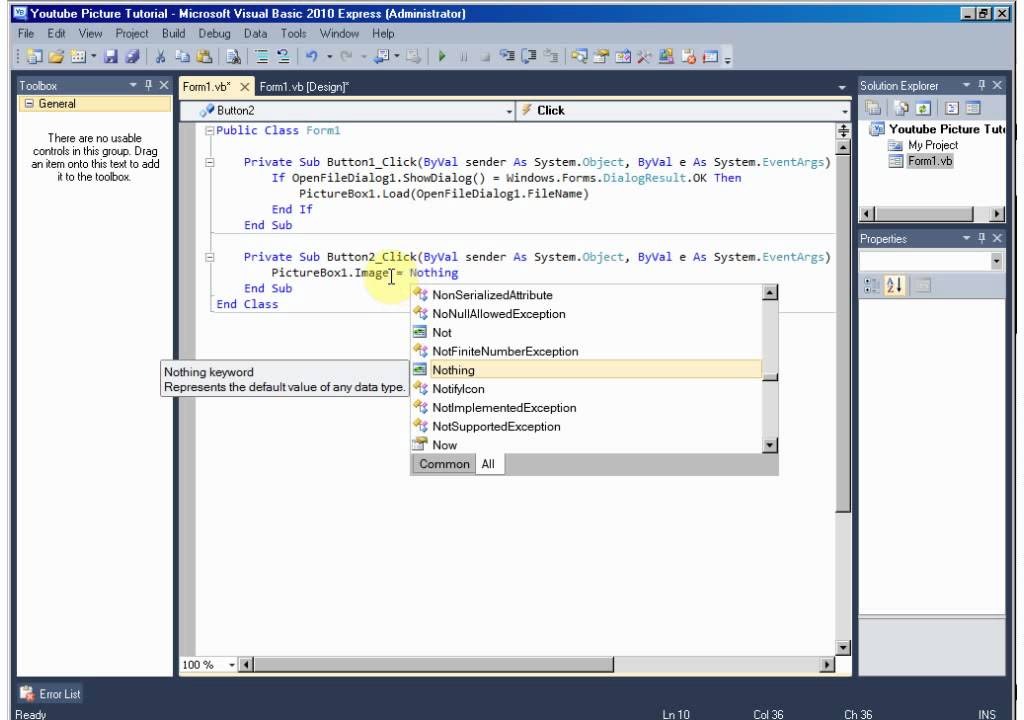Open the Button2 class name dropdown
This screenshot has height=720, width=1024.
coord(509,112)
